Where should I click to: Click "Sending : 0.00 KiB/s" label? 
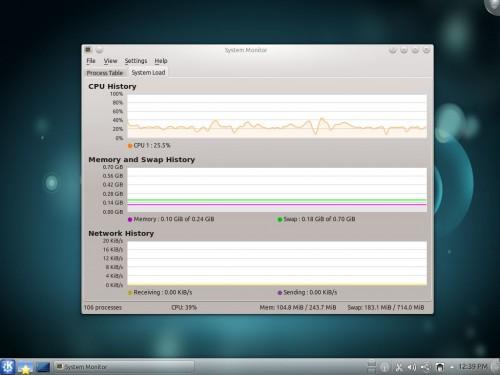tap(310, 292)
